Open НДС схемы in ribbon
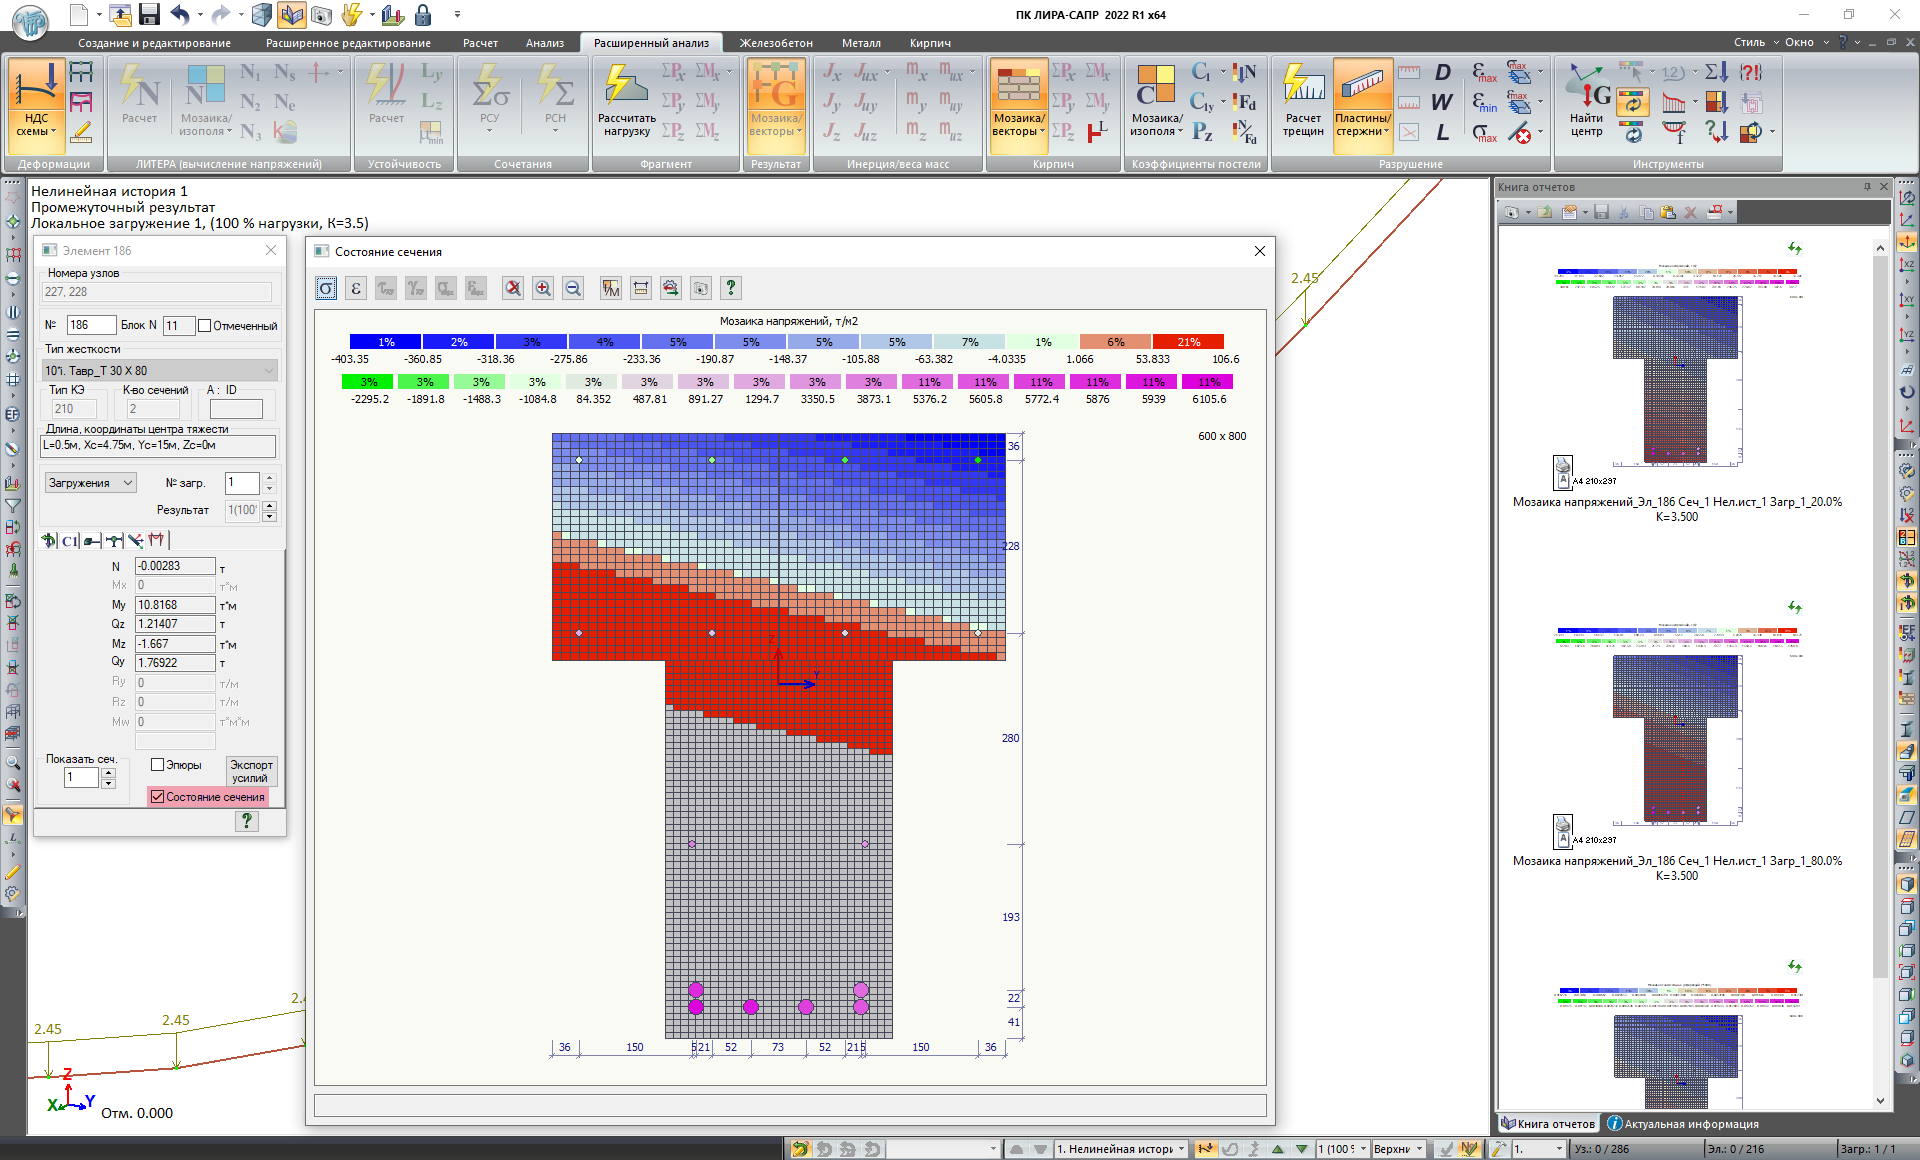The height and width of the screenshot is (1160, 1920). [x=36, y=100]
